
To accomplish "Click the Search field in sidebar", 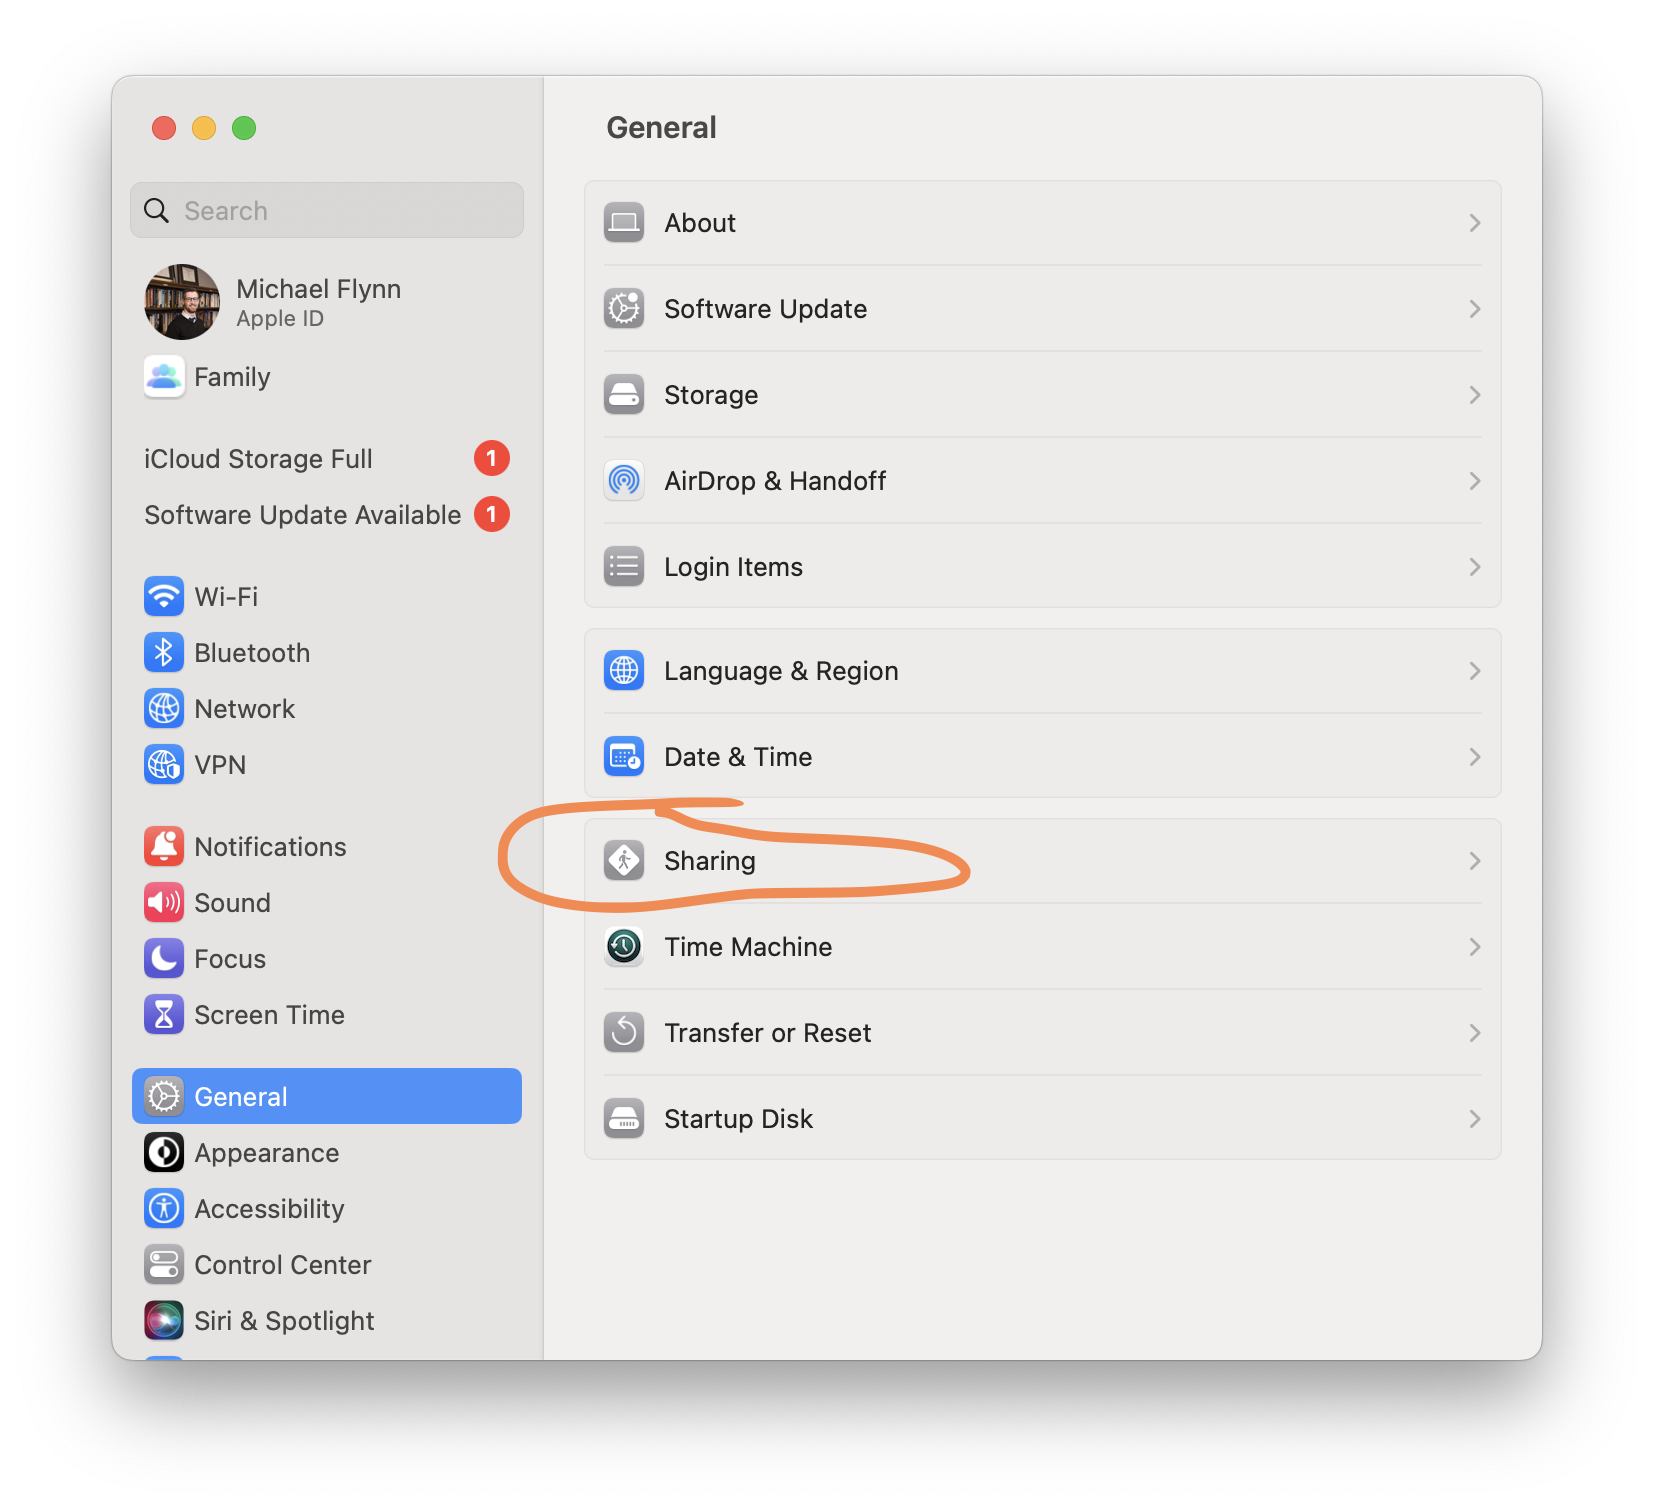I will [x=327, y=210].
